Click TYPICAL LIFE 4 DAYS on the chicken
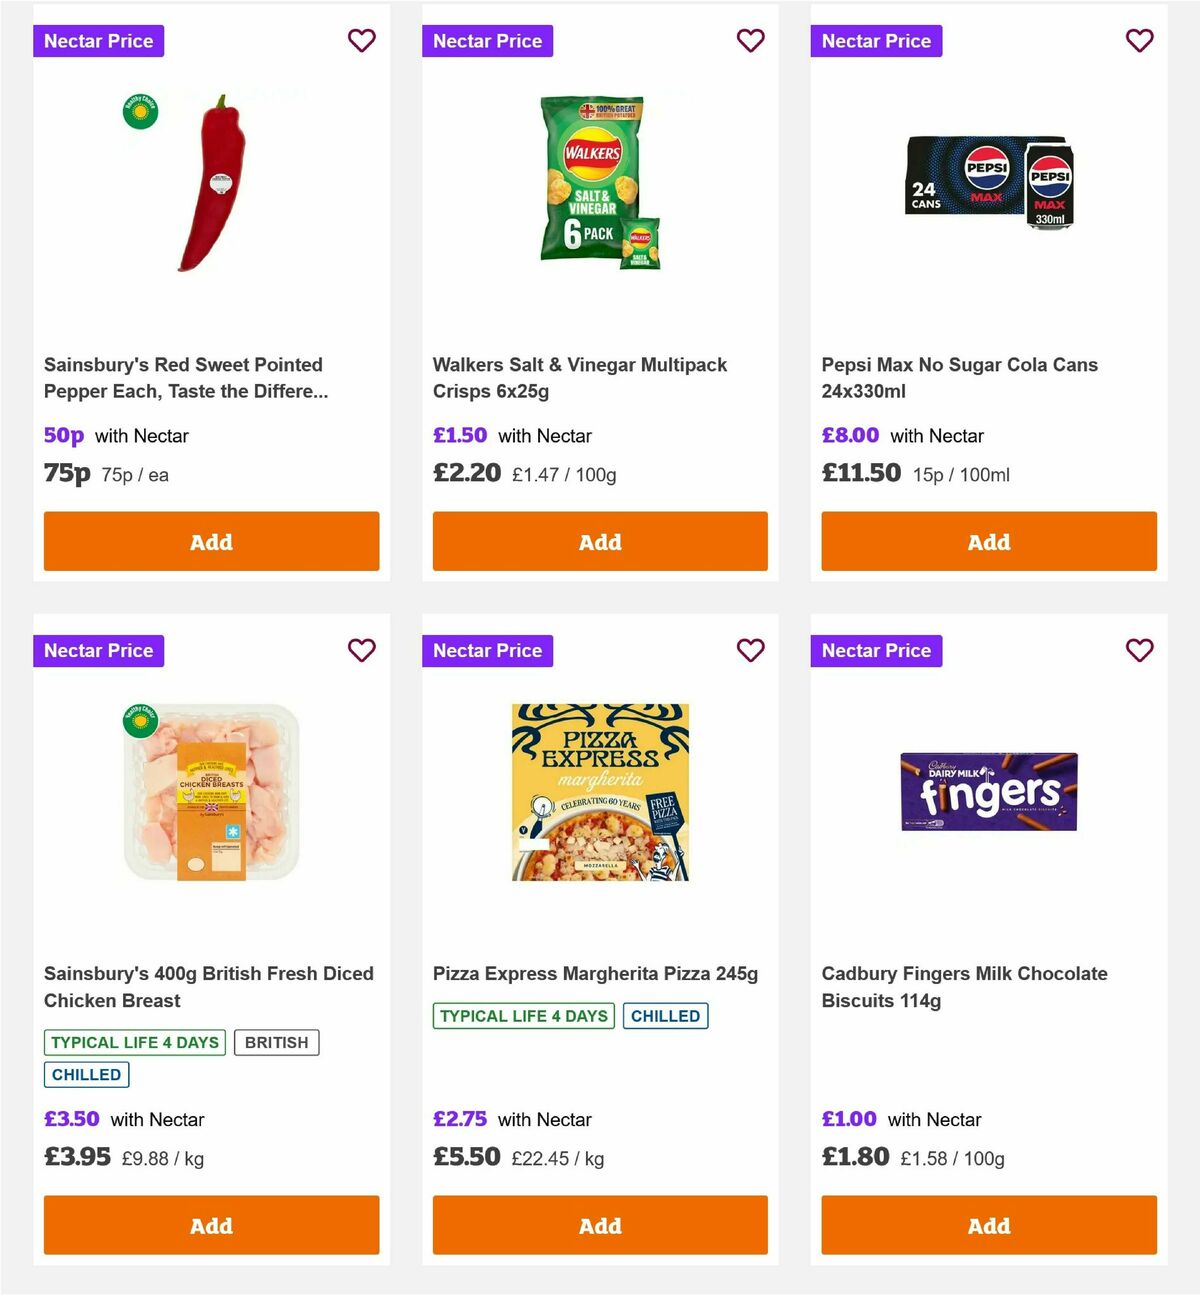The height and width of the screenshot is (1296, 1200). click(134, 1042)
